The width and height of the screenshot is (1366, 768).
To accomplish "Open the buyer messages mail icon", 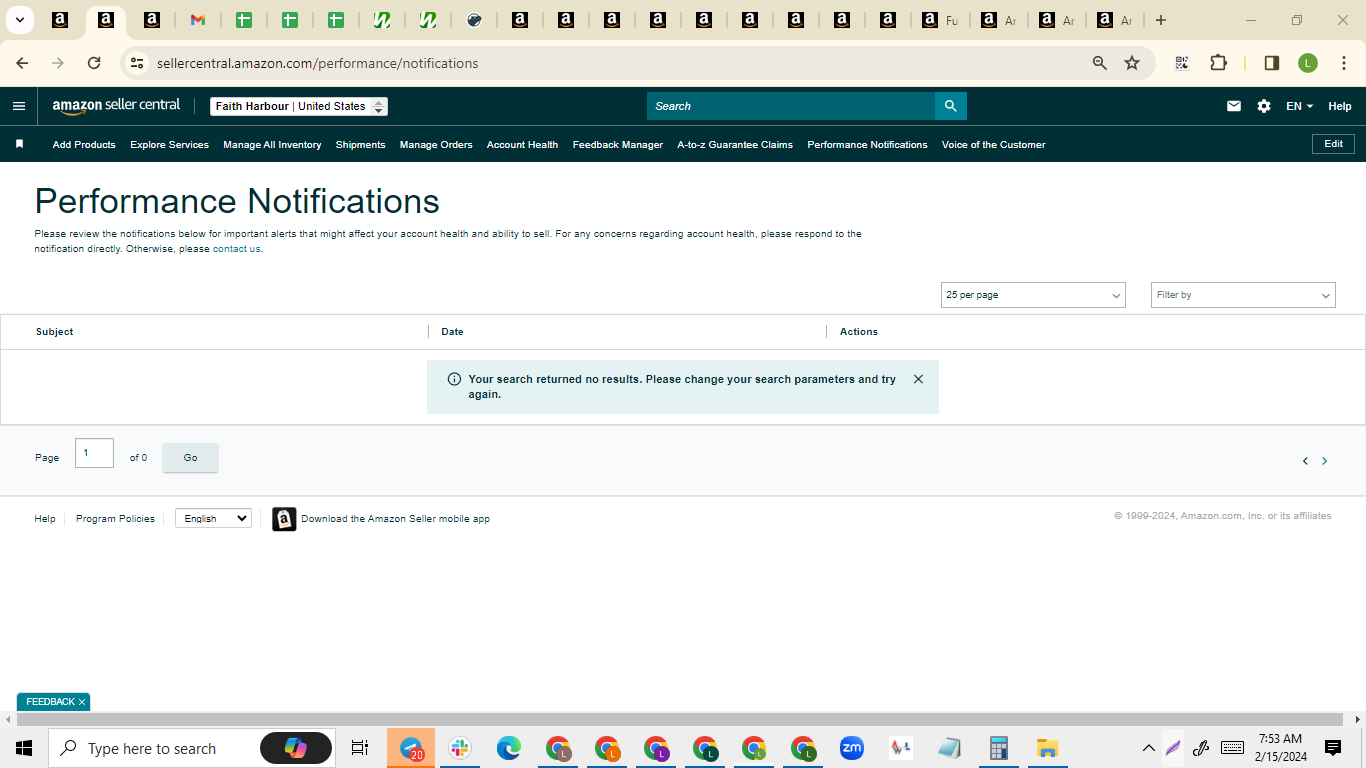I will coord(1234,106).
